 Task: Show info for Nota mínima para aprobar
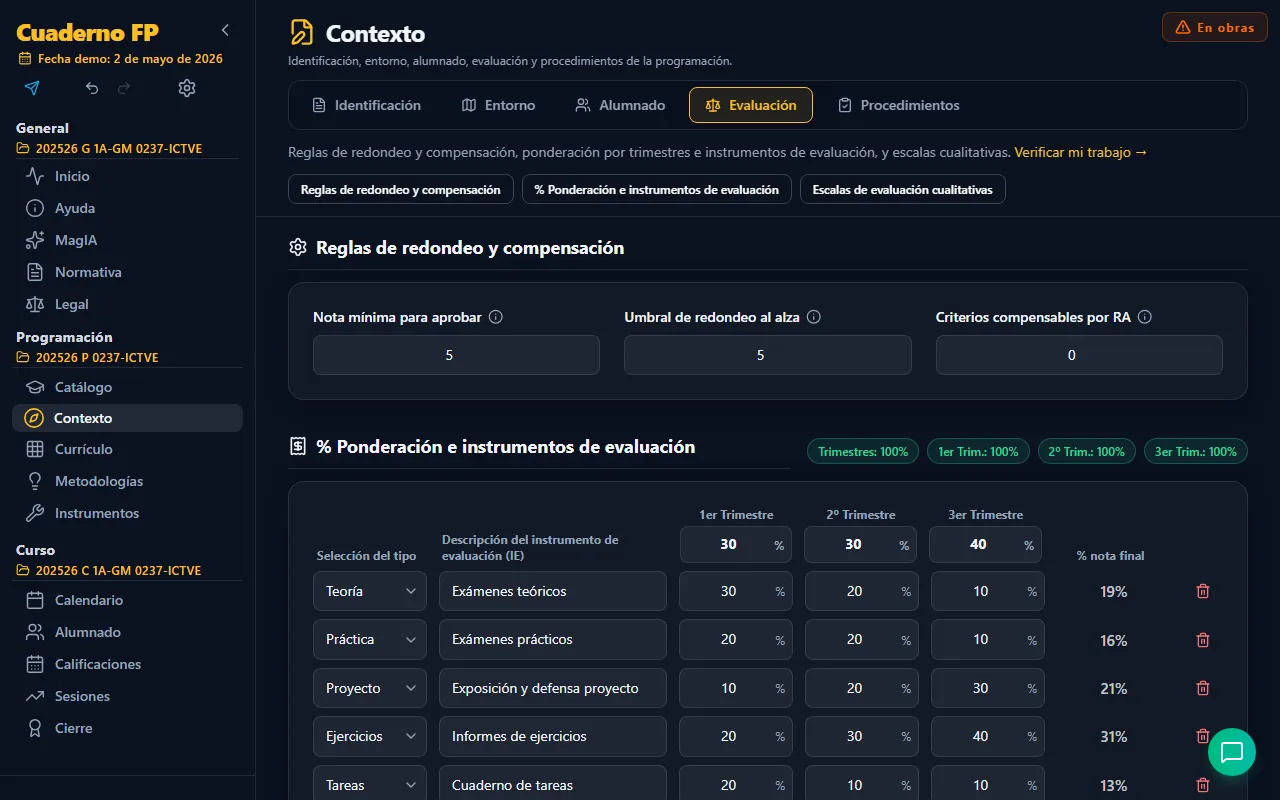coord(496,317)
